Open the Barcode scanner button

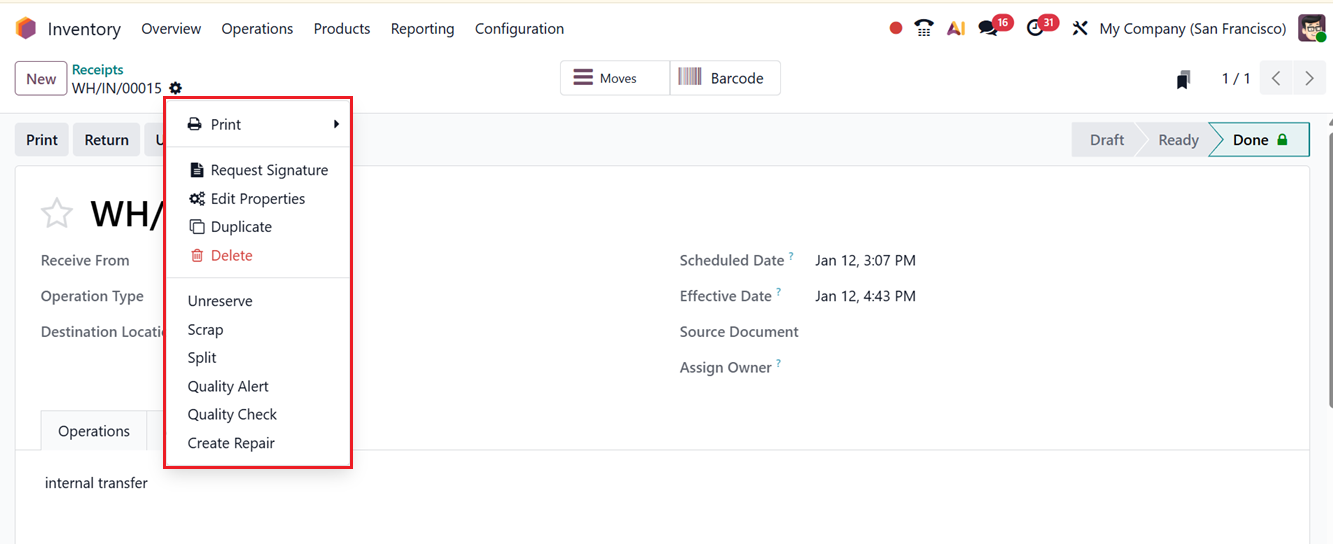click(x=724, y=78)
